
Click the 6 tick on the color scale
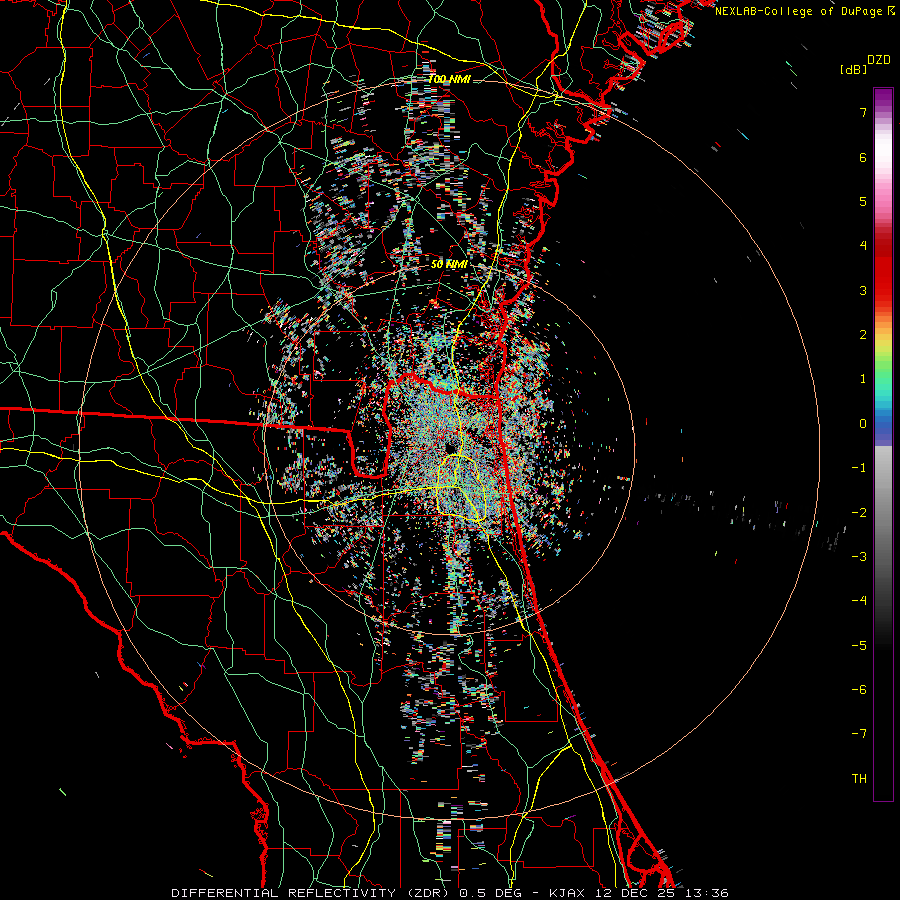(x=863, y=157)
